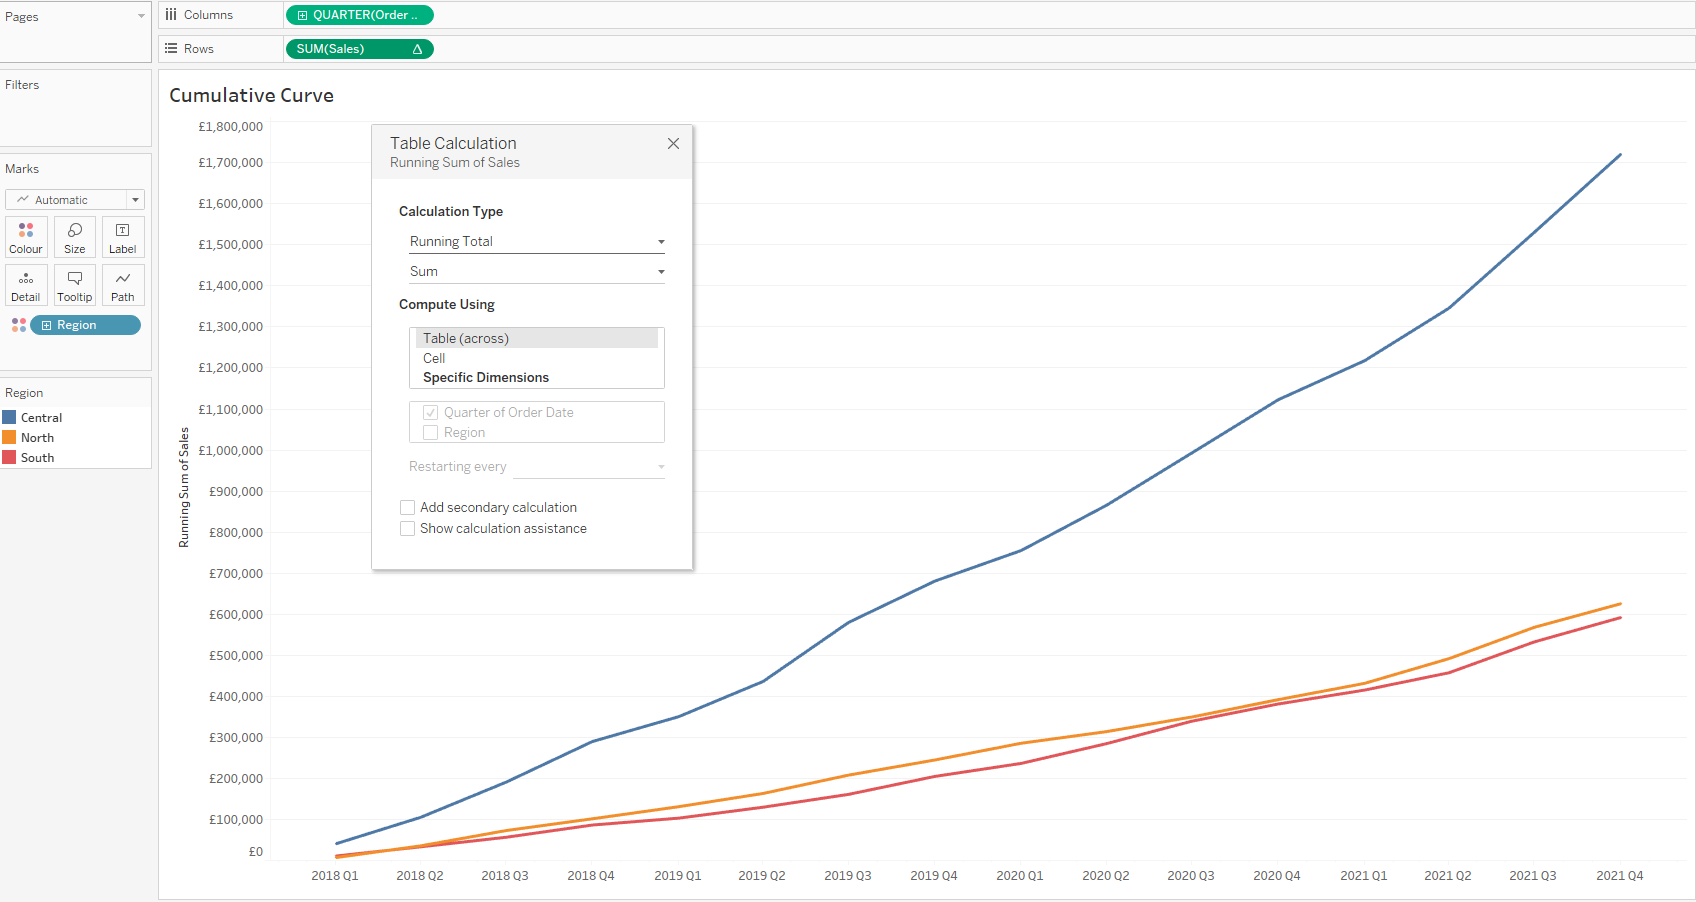Close the Table Calculation dialog
The image size is (1696, 902).
(673, 144)
